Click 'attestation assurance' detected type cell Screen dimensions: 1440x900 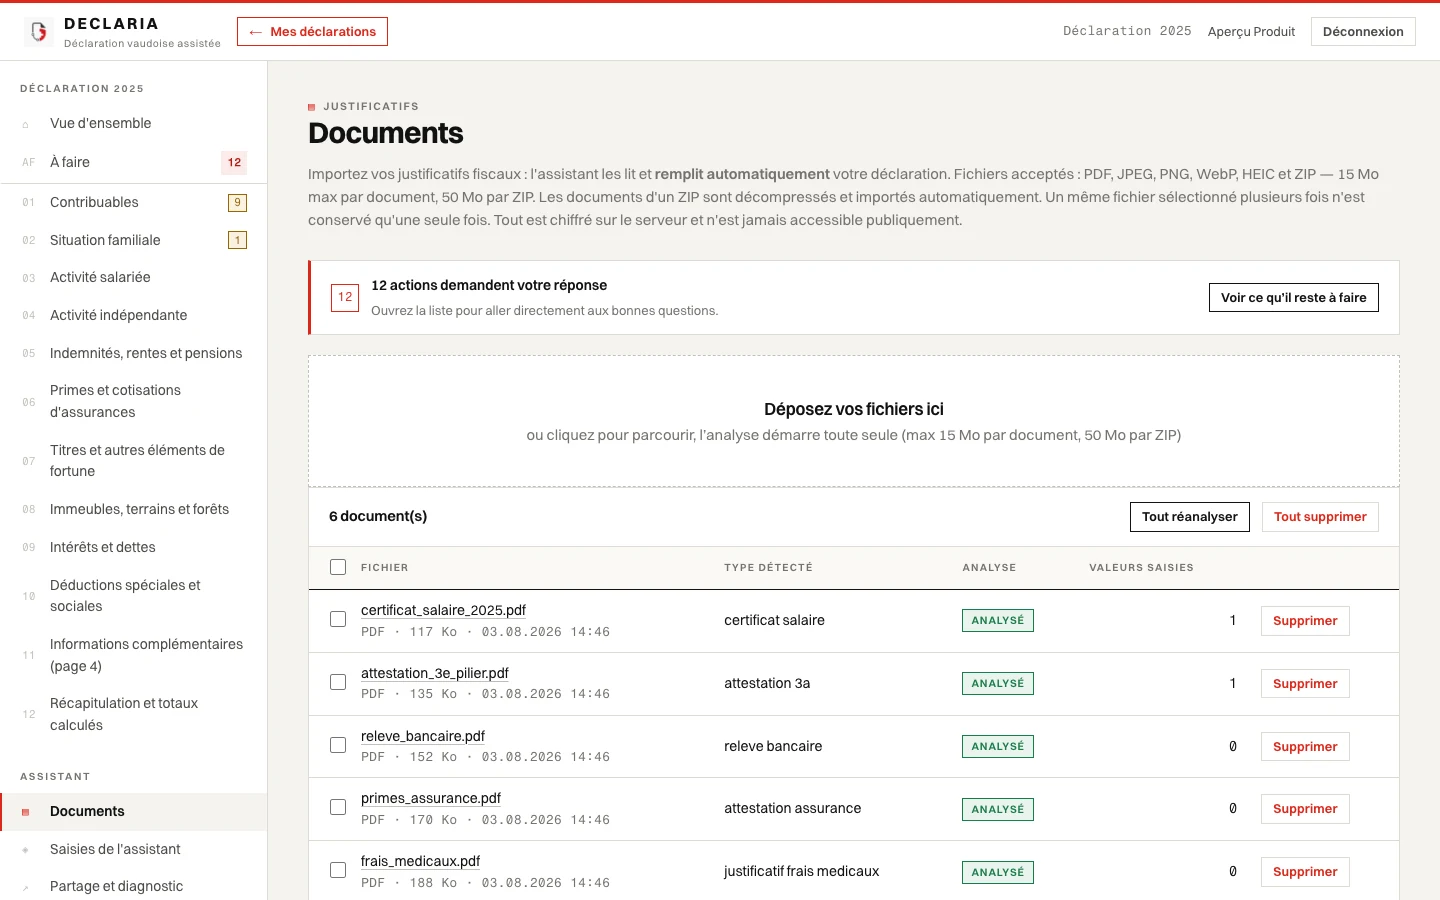(x=792, y=808)
